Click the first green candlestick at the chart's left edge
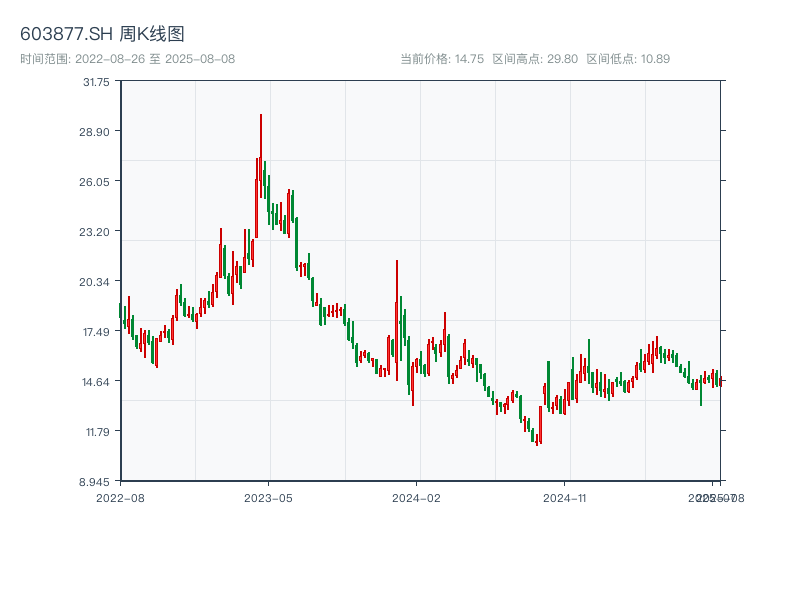 [x=120, y=310]
